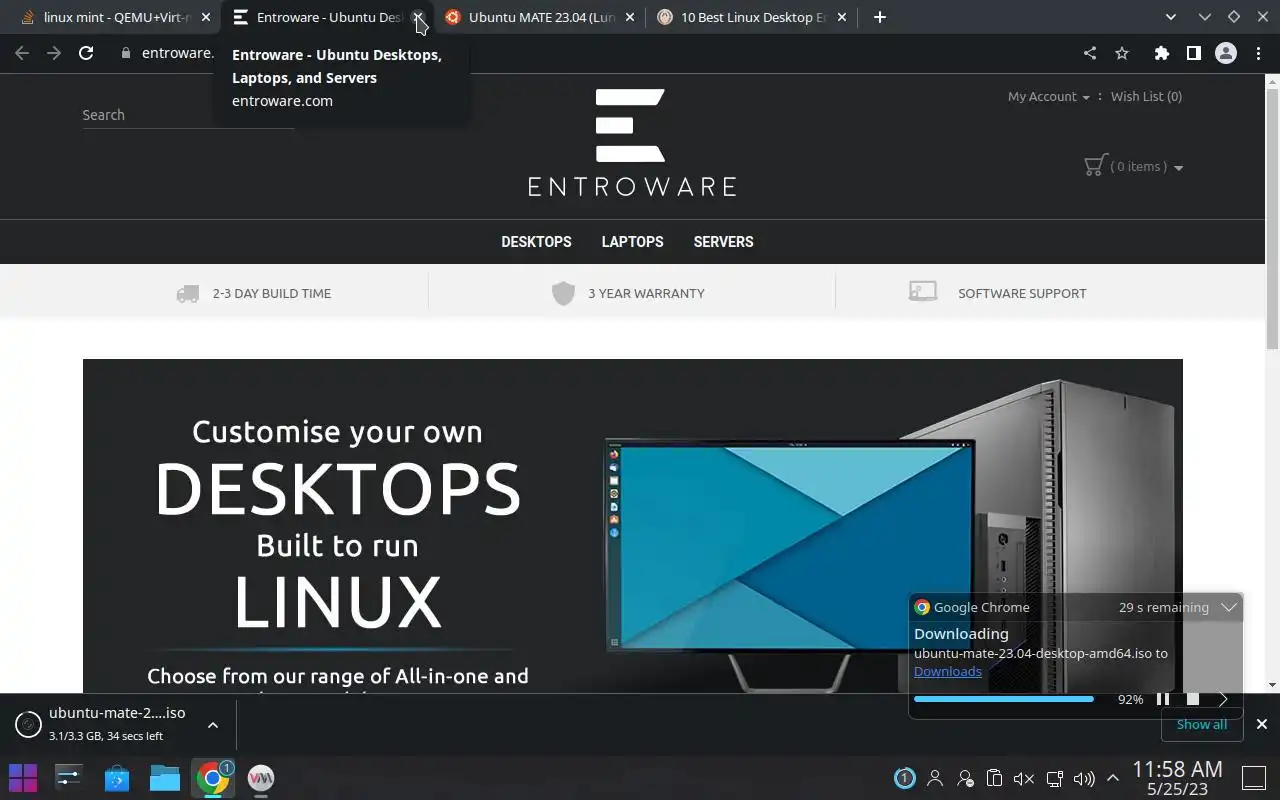Image resolution: width=1280 pixels, height=800 pixels.
Task: Bookmark this page with star icon
Action: 1122,53
